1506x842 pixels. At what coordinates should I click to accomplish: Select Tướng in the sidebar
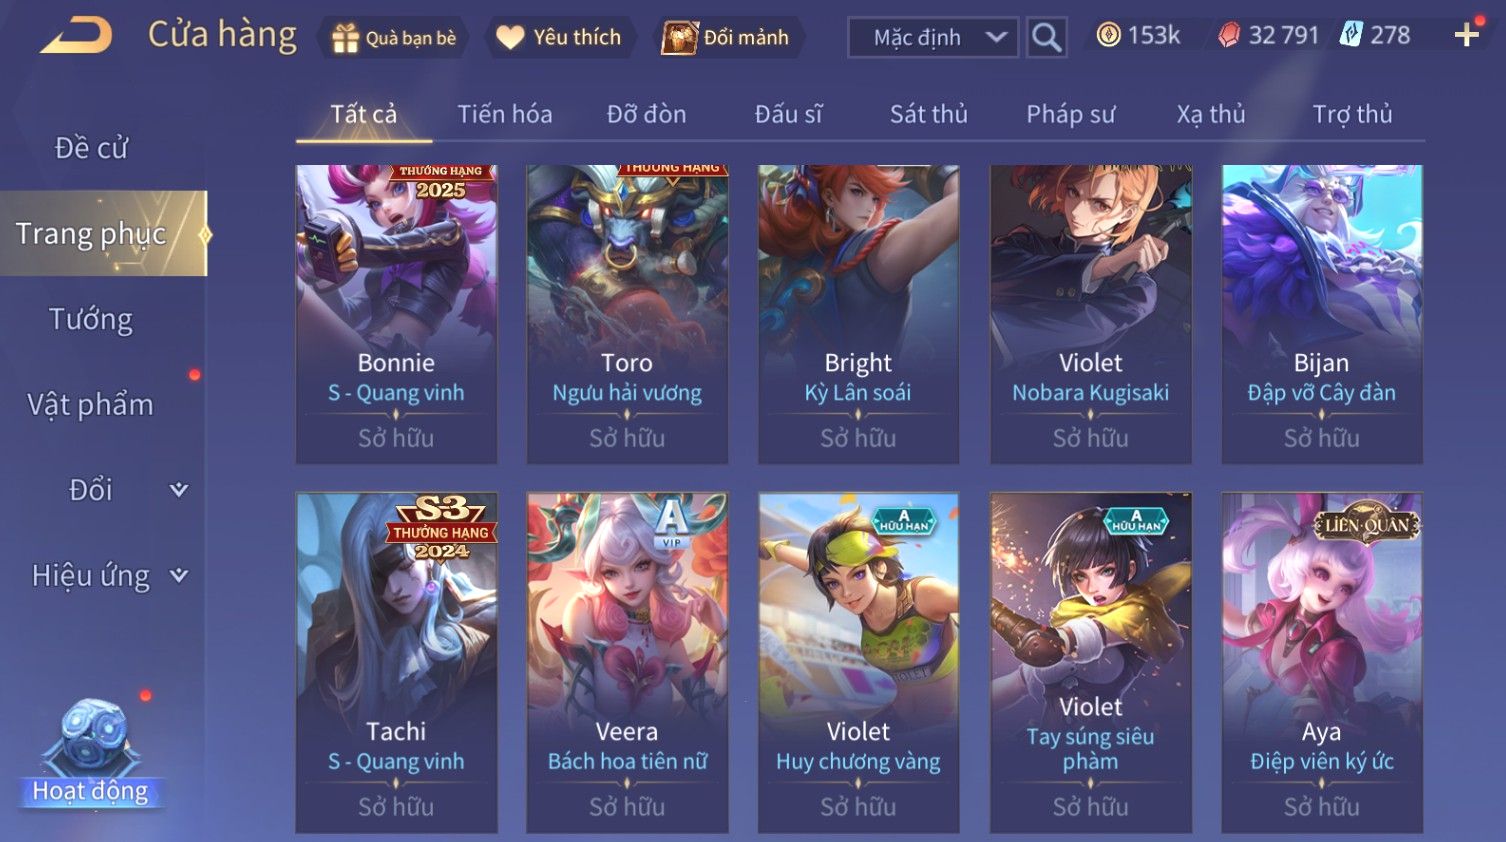(91, 320)
